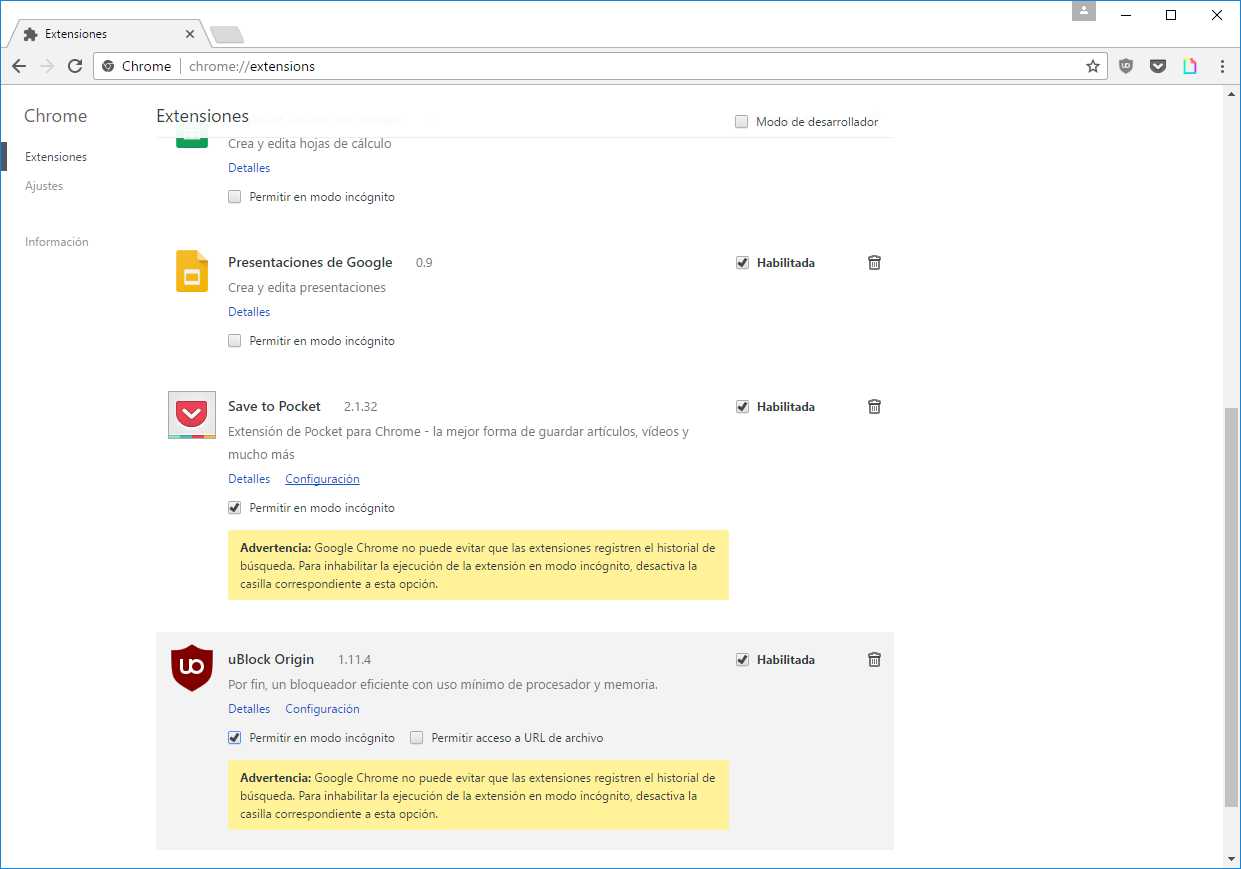Toggle Permitir acceso a URL de archivo
Screen dimensions: 1241x869
pyautogui.click(x=417, y=738)
